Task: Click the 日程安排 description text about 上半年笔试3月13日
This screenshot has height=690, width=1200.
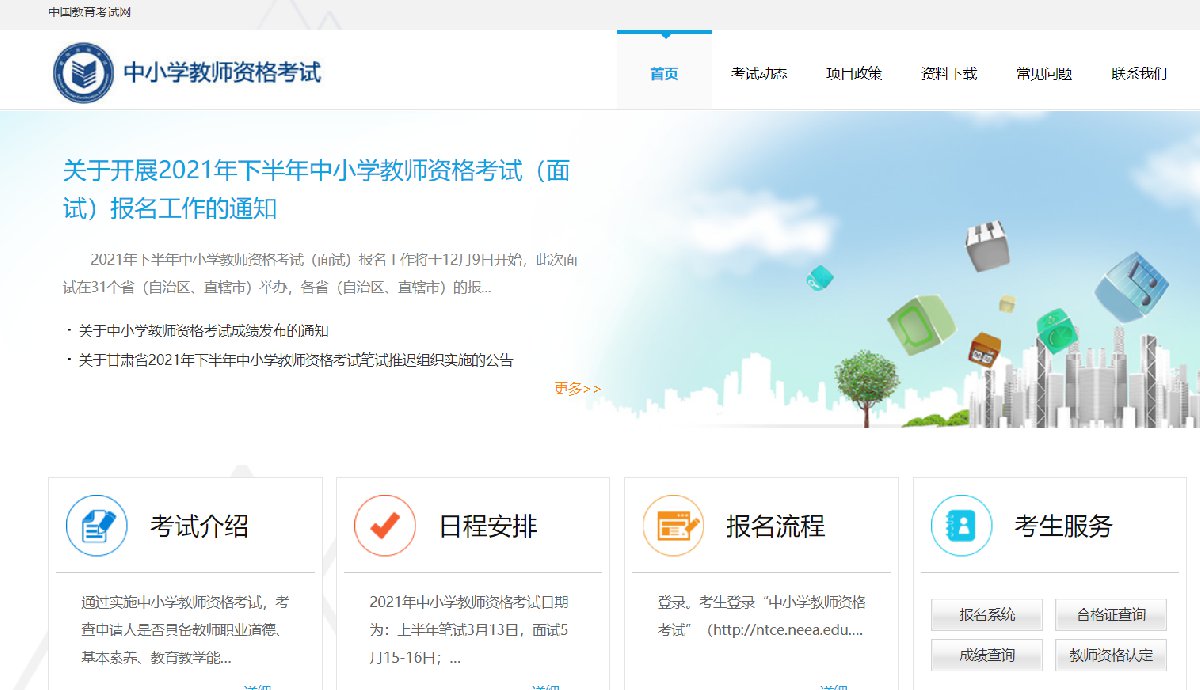Action: pyautogui.click(x=469, y=630)
